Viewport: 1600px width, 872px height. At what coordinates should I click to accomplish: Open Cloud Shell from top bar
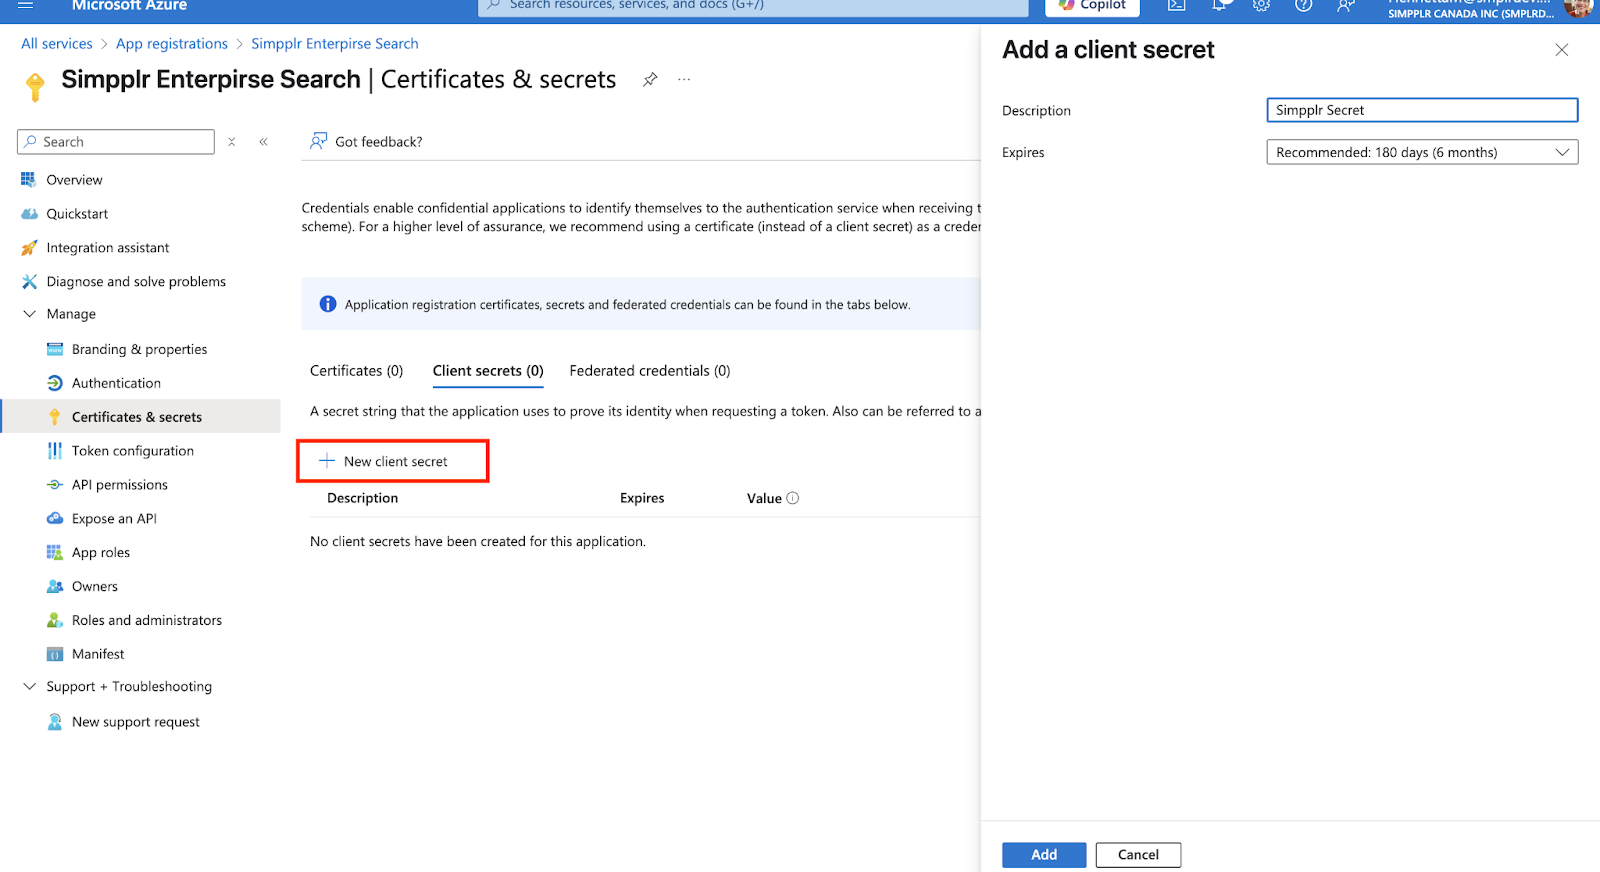(1177, 6)
